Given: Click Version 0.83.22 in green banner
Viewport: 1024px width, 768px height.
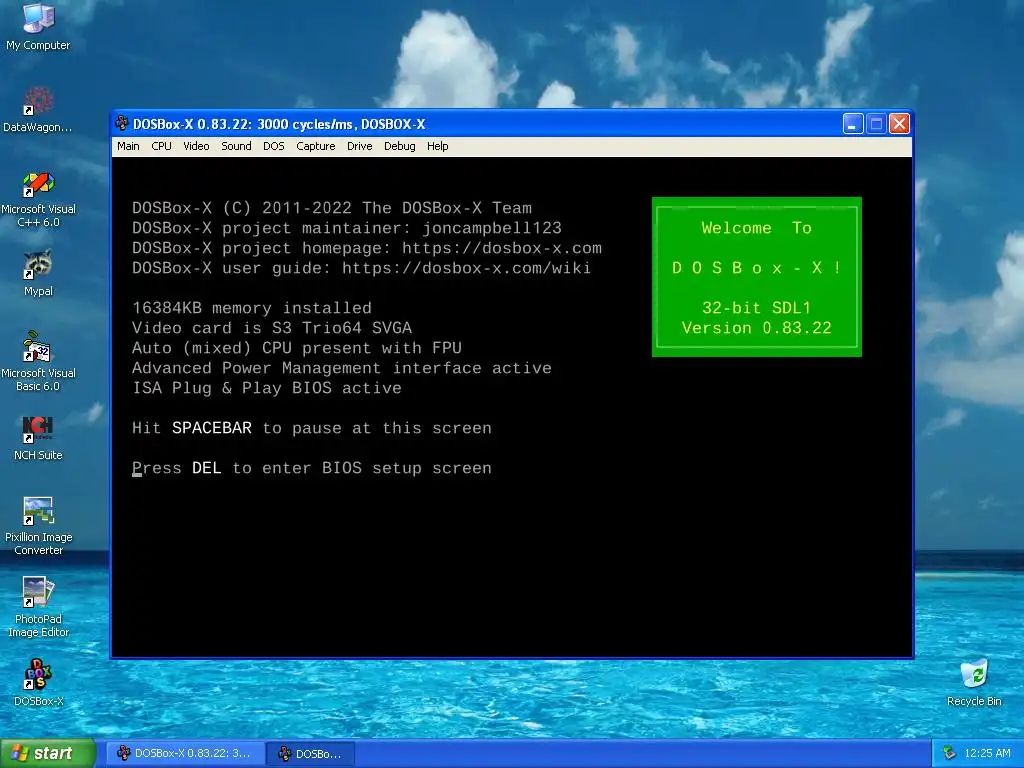Looking at the screenshot, I should tap(756, 328).
